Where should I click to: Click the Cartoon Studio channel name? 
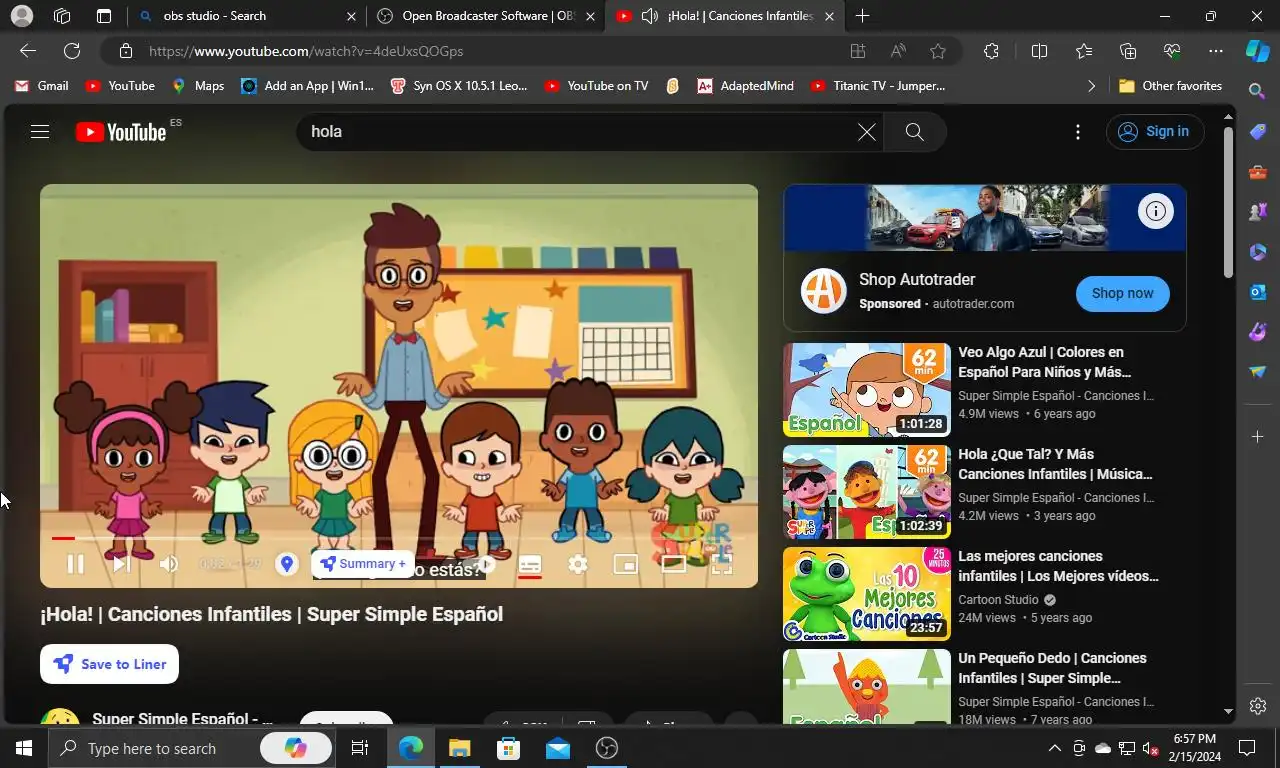[x=998, y=600]
